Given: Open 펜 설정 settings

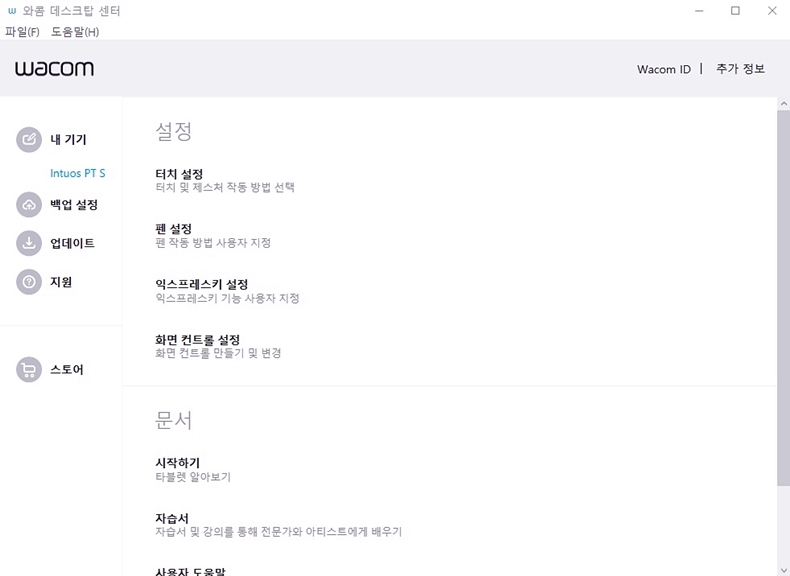Looking at the screenshot, I should pos(173,229).
